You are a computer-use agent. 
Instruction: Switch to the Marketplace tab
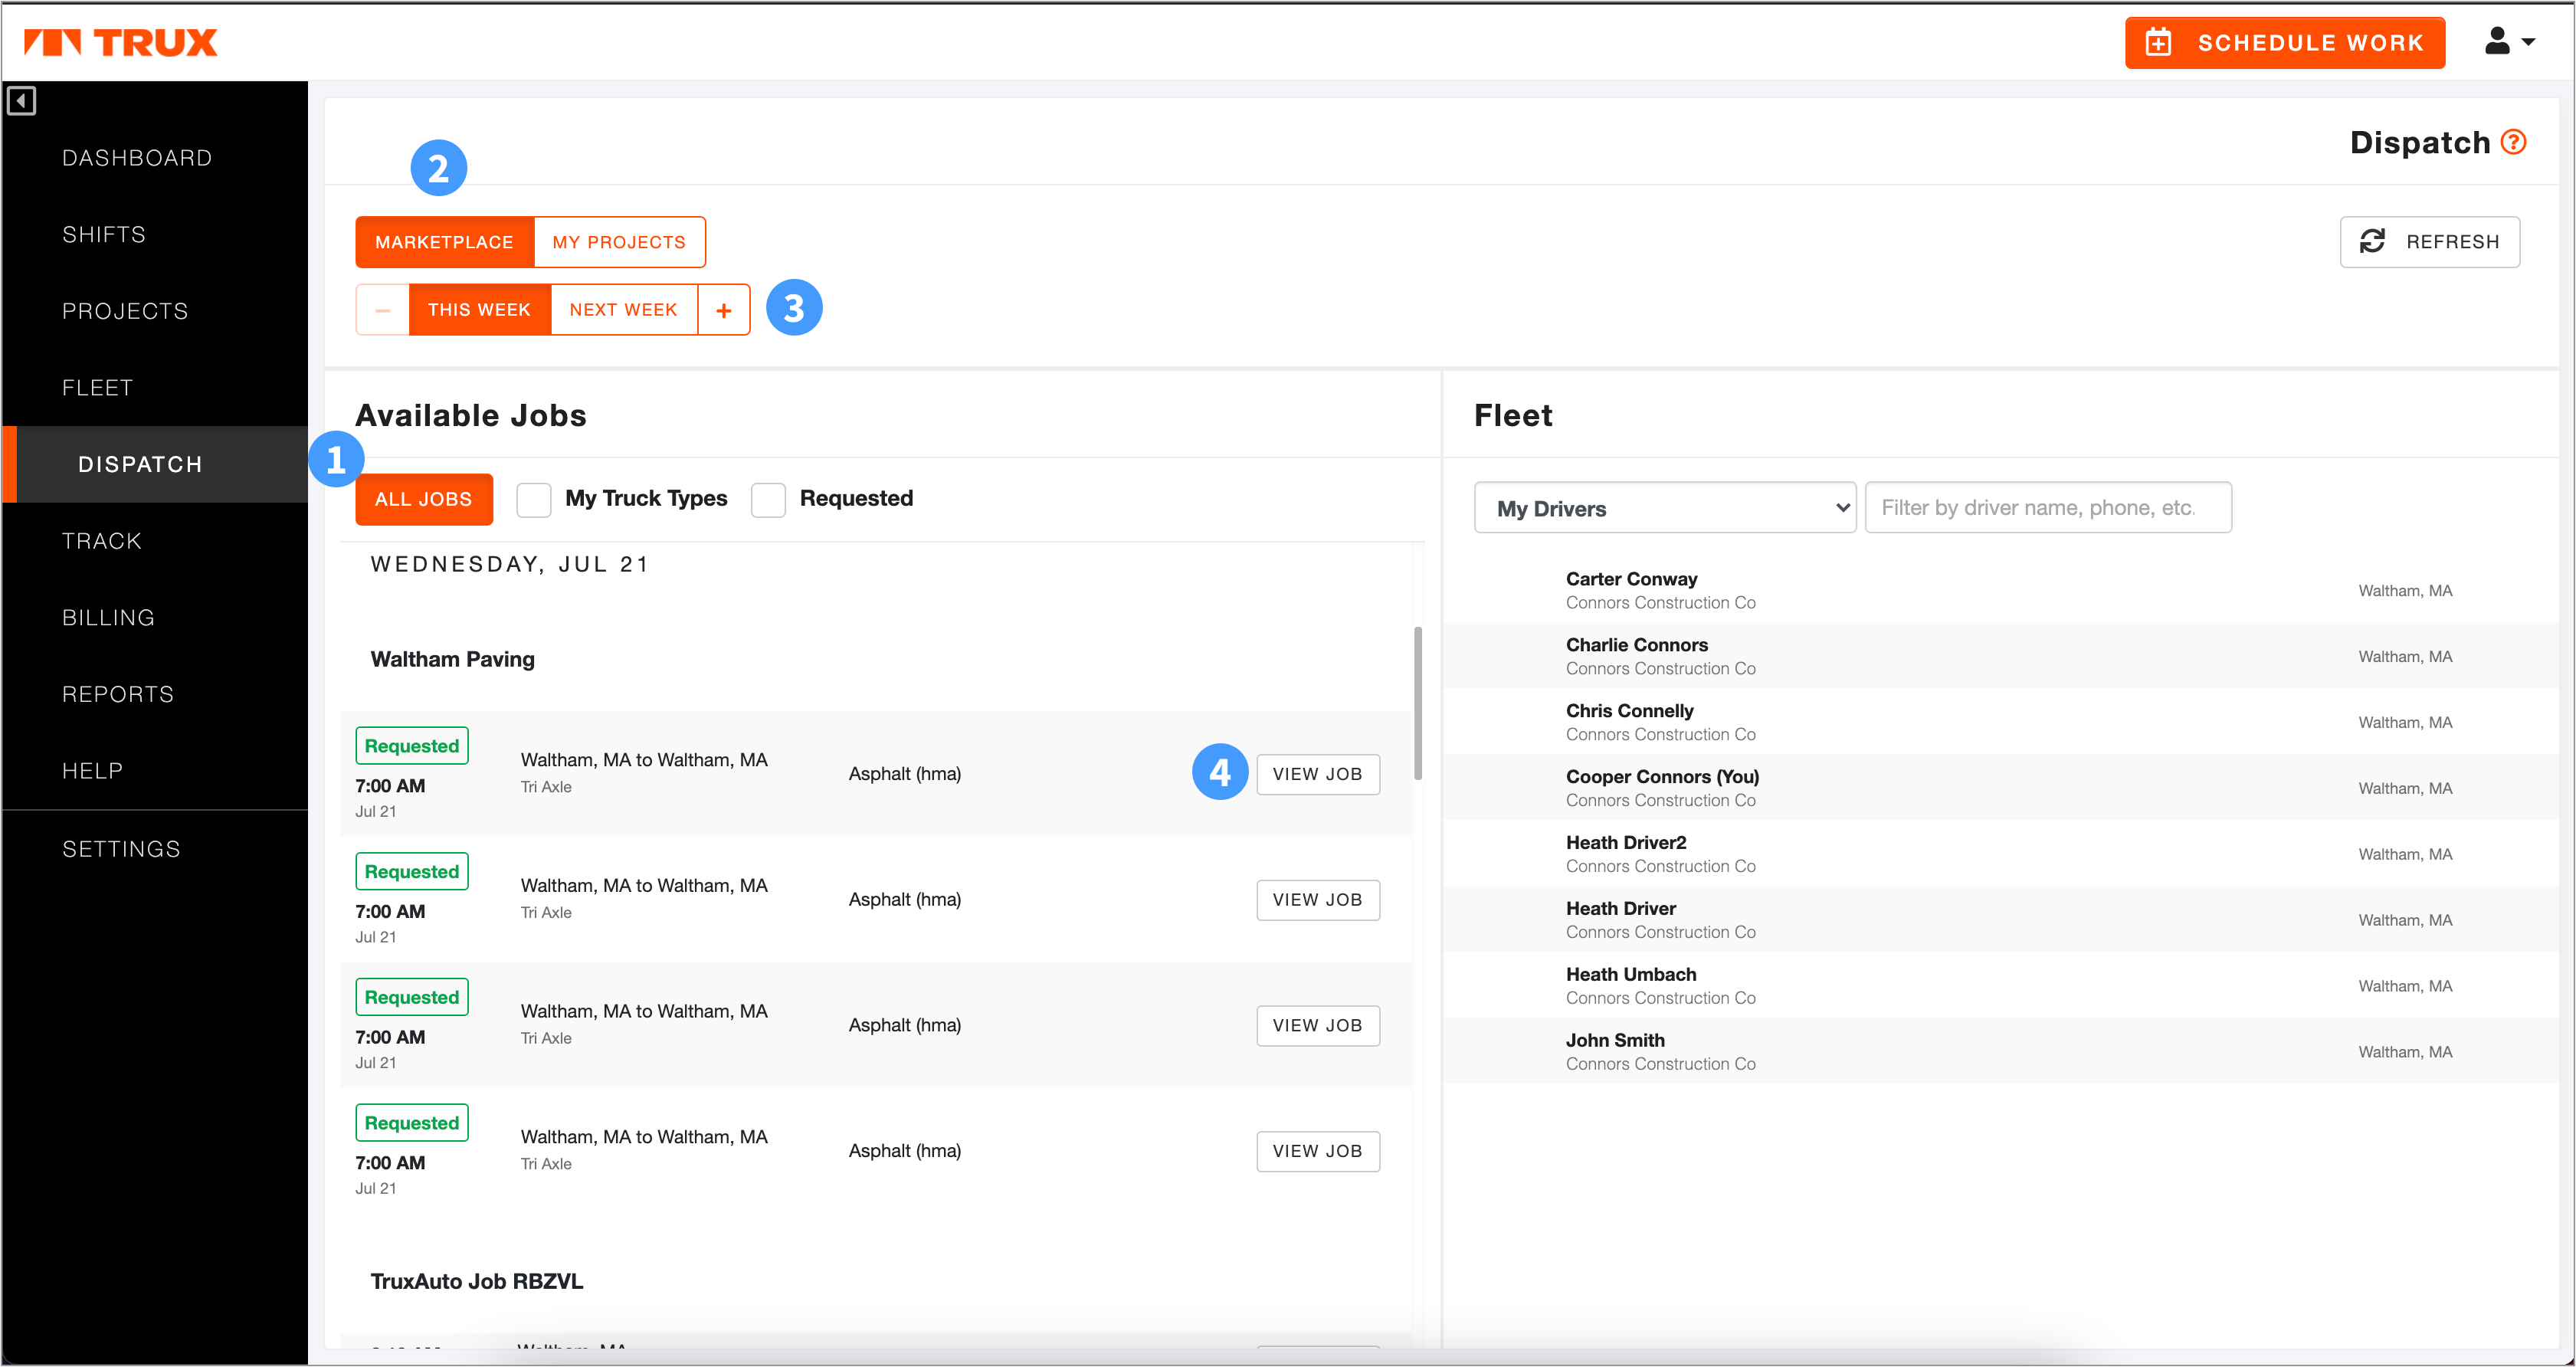444,242
